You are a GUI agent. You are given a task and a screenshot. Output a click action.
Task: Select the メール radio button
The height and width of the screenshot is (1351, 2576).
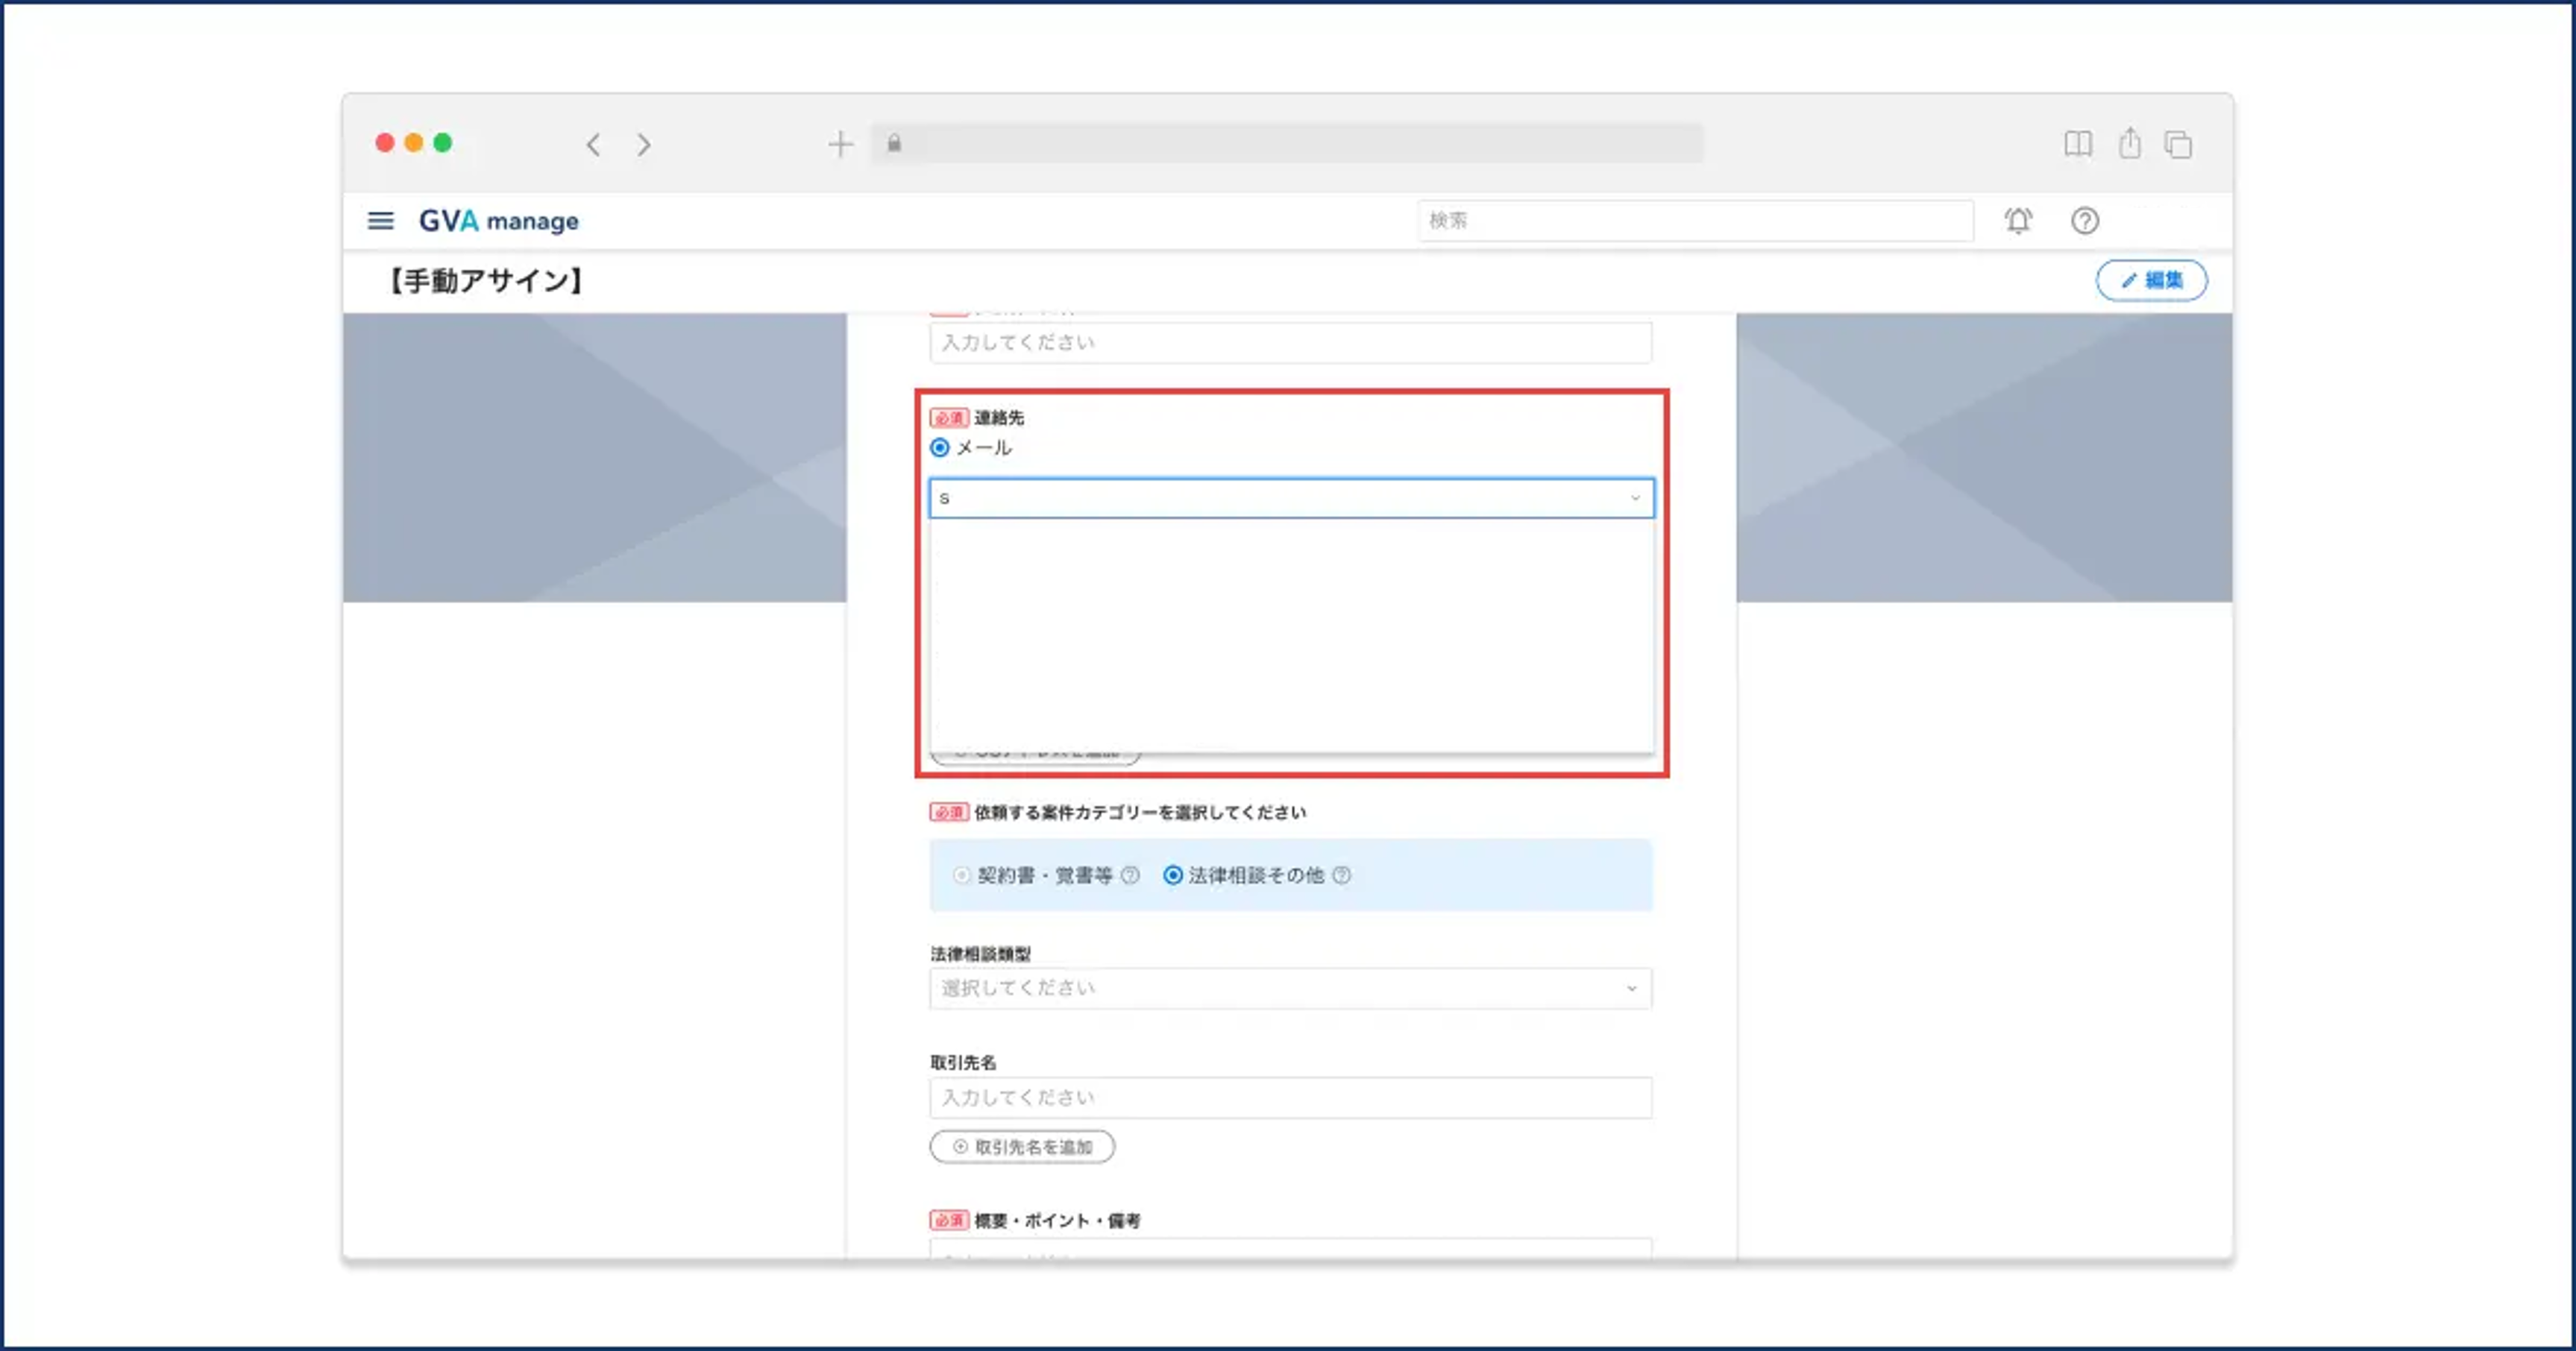[938, 447]
